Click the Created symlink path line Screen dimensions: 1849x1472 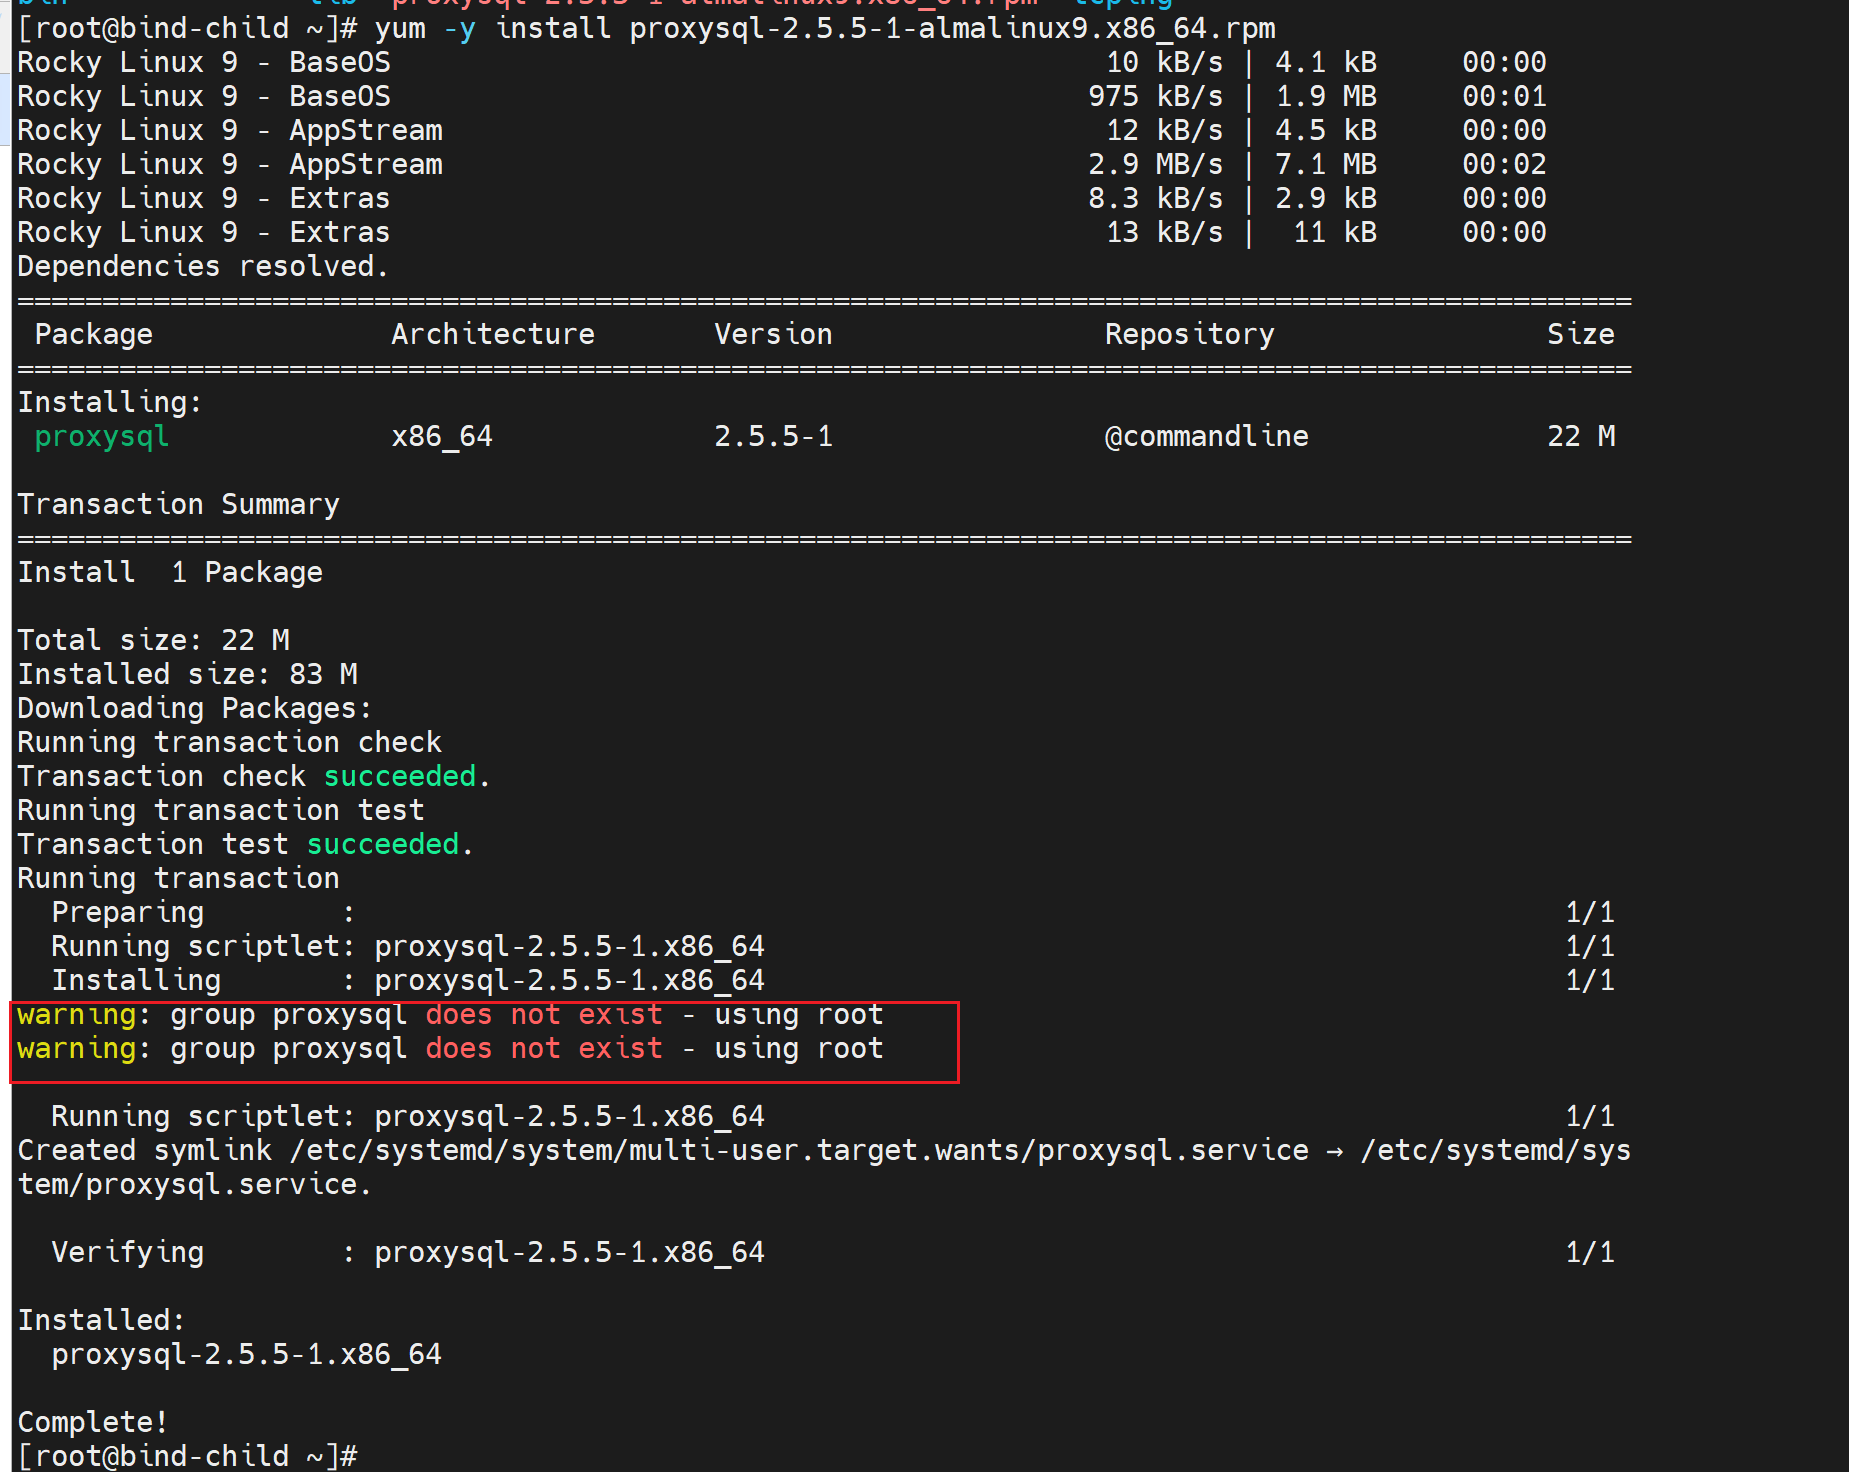coord(822,1150)
